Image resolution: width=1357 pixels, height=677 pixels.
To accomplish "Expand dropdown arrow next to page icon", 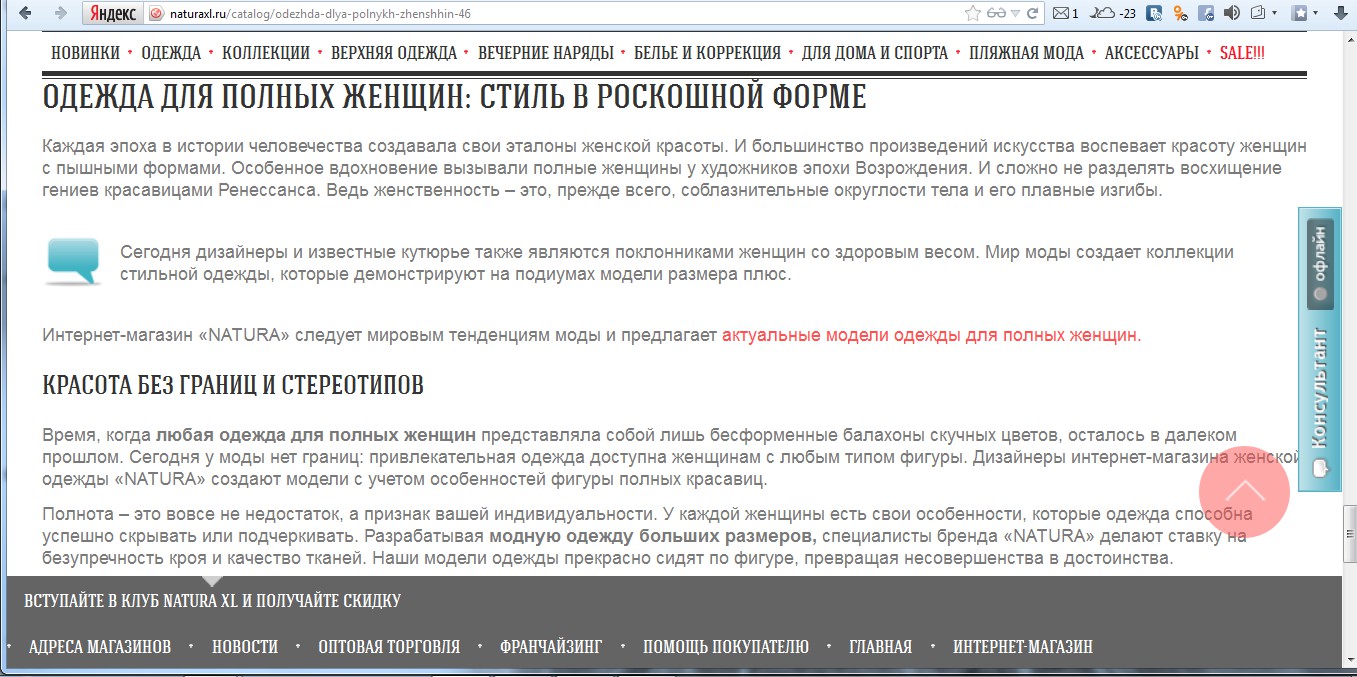I will (x=1276, y=14).
